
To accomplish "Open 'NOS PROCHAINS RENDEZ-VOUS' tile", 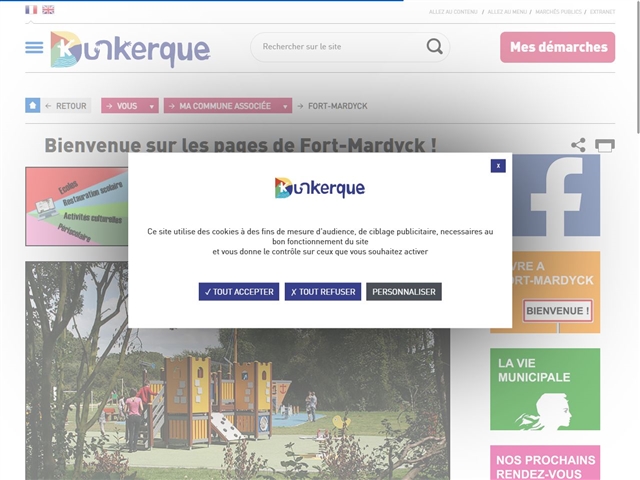I will pyautogui.click(x=545, y=462).
